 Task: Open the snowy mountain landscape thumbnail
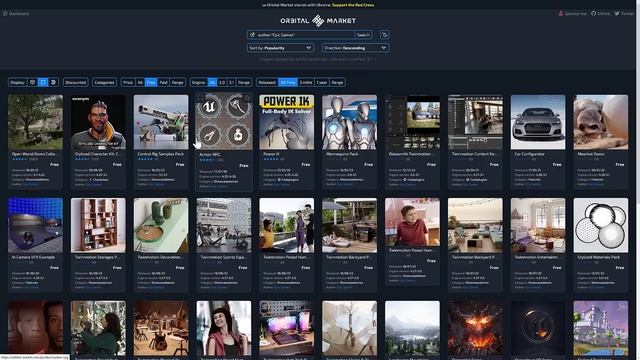[x=412, y=328]
